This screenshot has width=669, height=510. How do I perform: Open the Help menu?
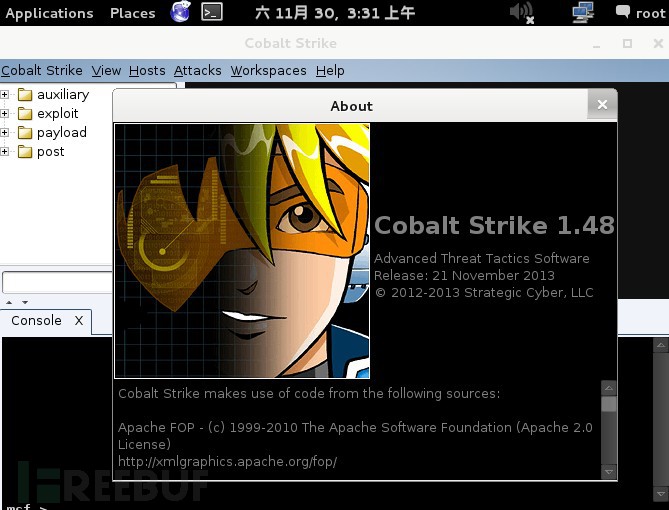[x=330, y=70]
